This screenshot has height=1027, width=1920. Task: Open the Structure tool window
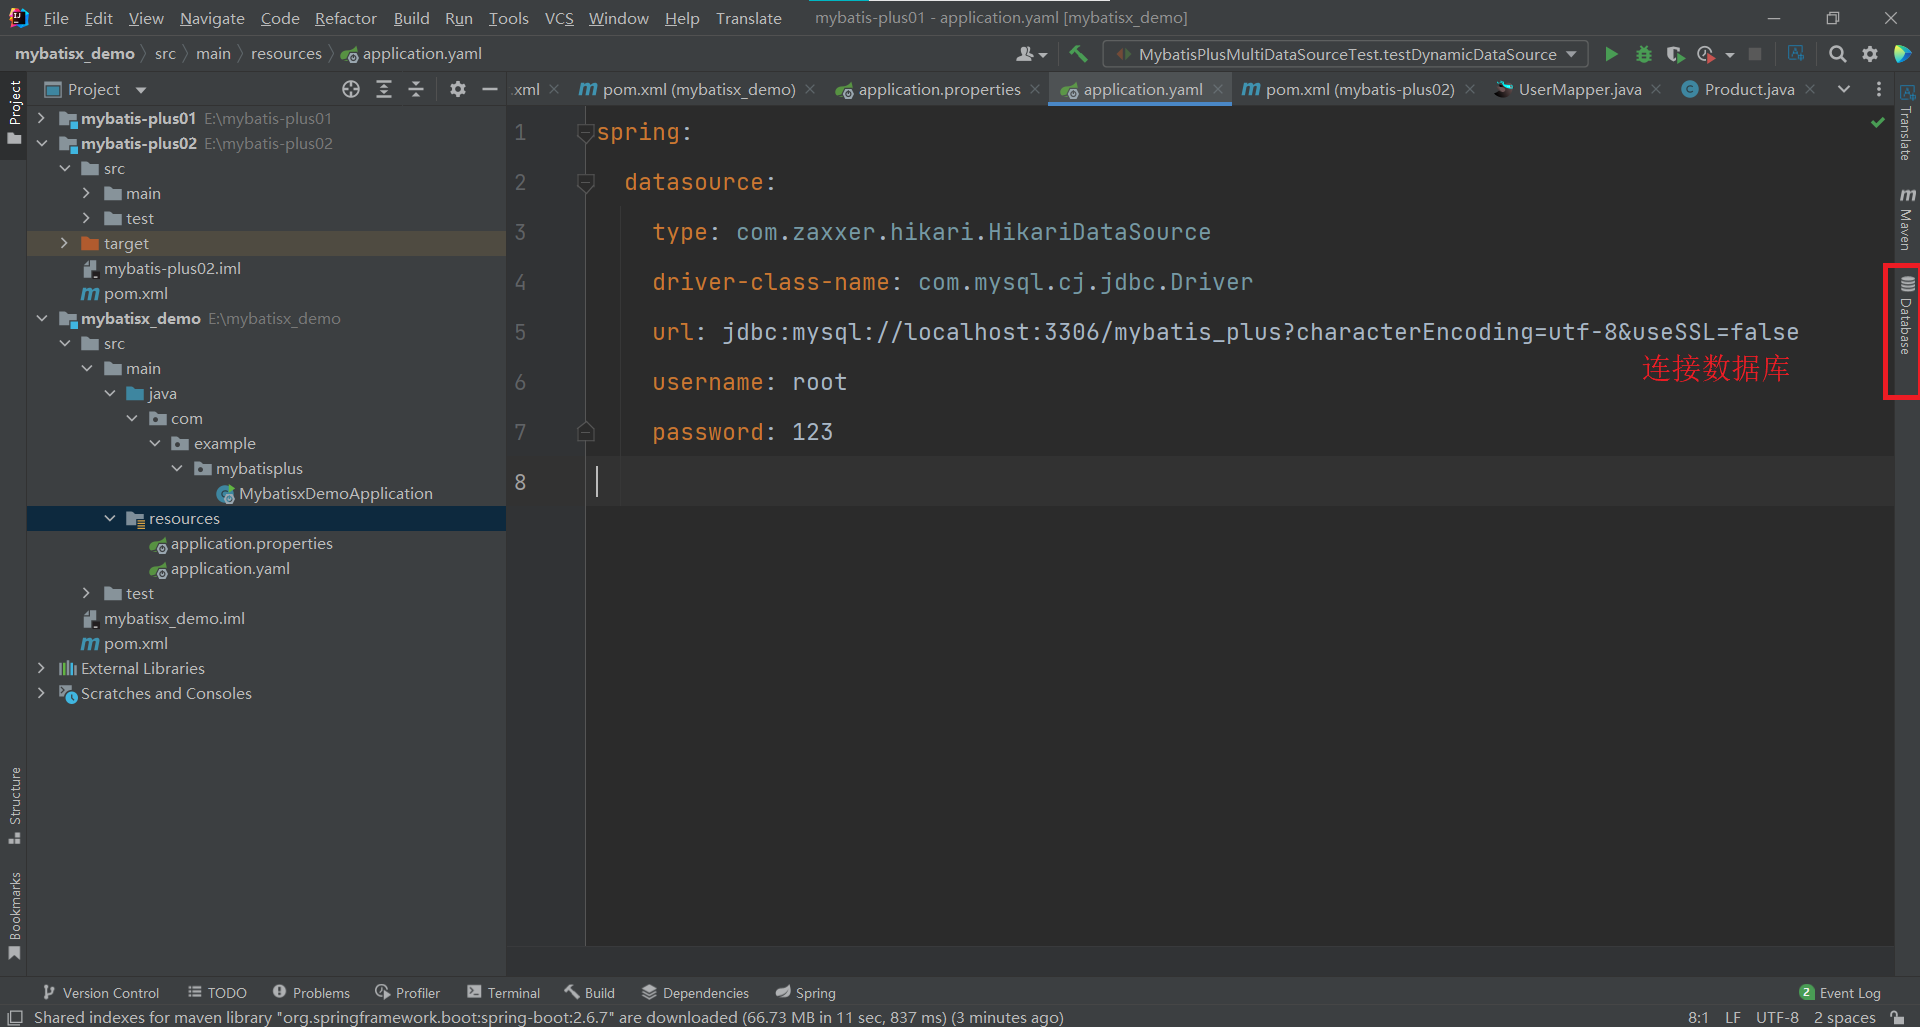(14, 805)
